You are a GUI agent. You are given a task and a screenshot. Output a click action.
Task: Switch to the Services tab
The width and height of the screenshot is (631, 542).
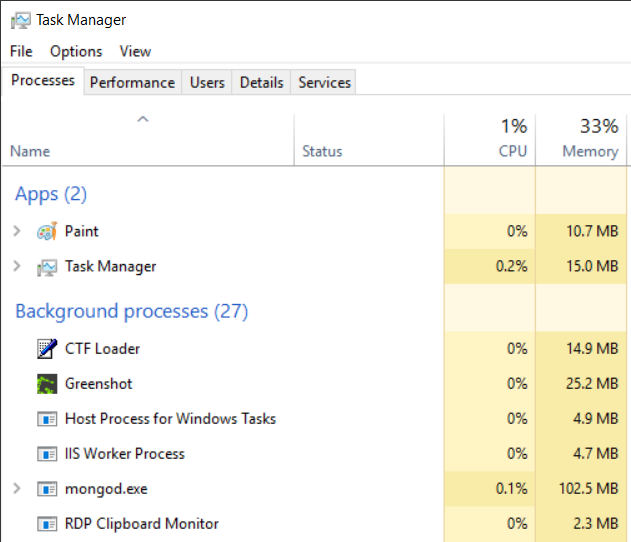(x=324, y=82)
